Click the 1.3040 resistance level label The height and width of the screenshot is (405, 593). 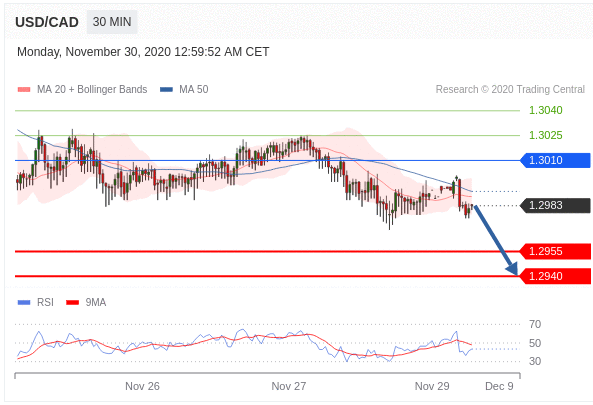tap(545, 110)
